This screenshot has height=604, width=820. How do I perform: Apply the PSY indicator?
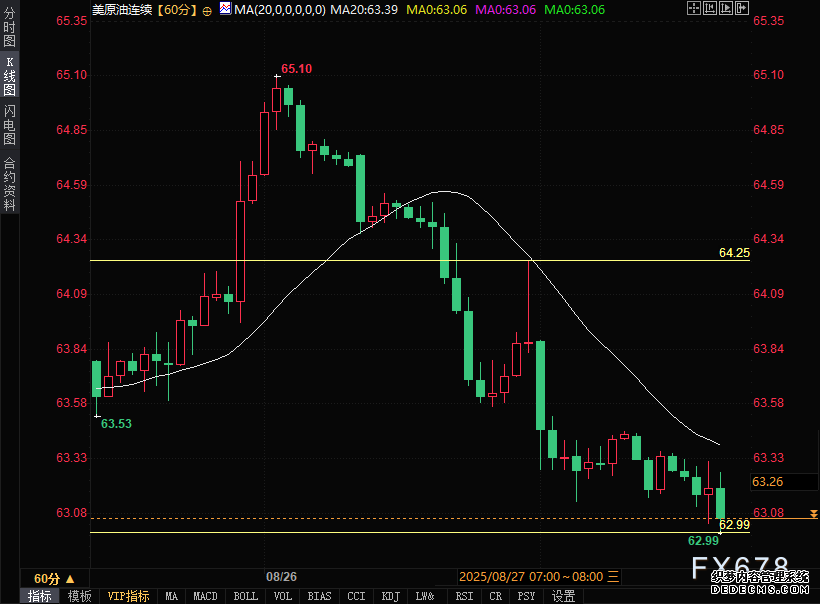click(526, 596)
